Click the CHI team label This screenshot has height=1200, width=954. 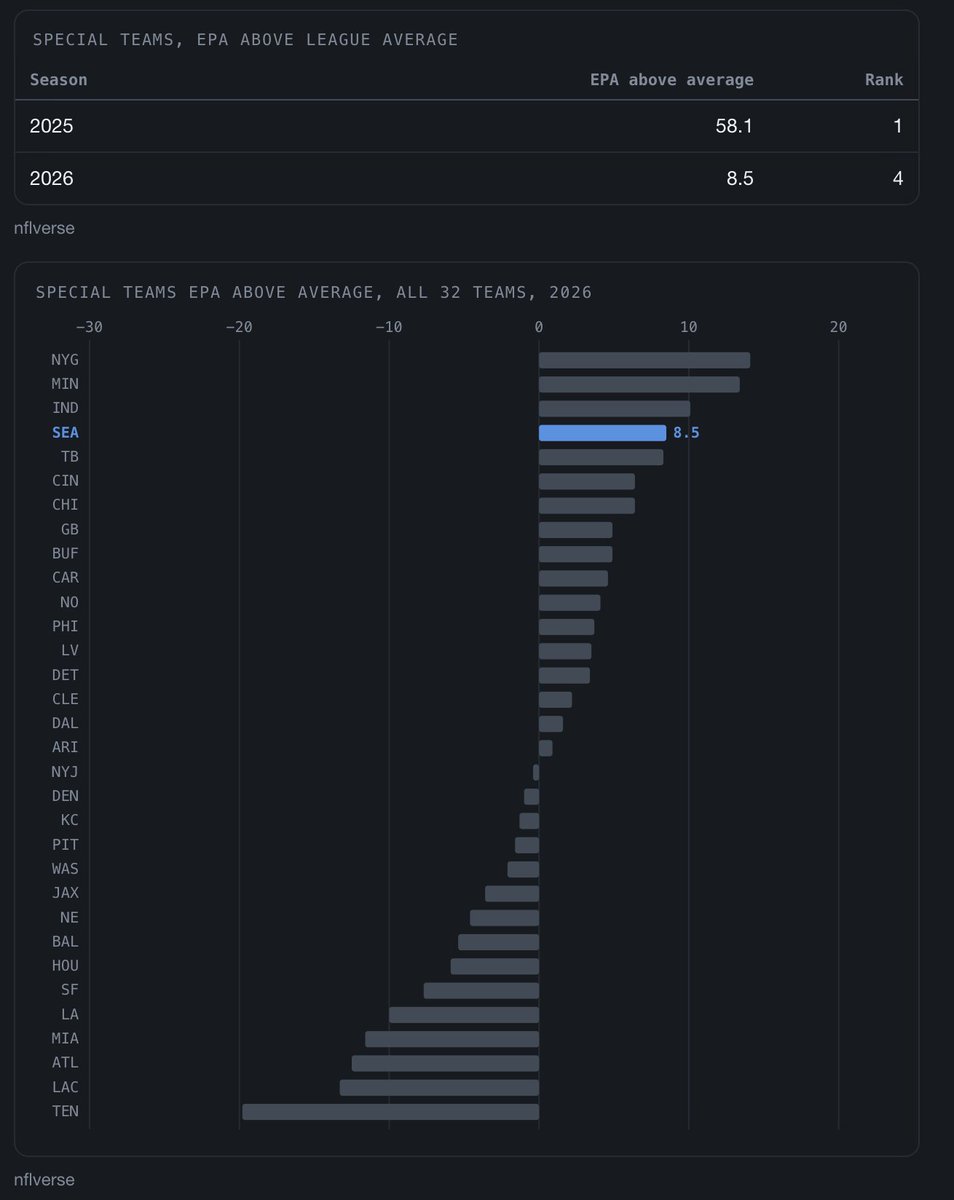click(65, 505)
